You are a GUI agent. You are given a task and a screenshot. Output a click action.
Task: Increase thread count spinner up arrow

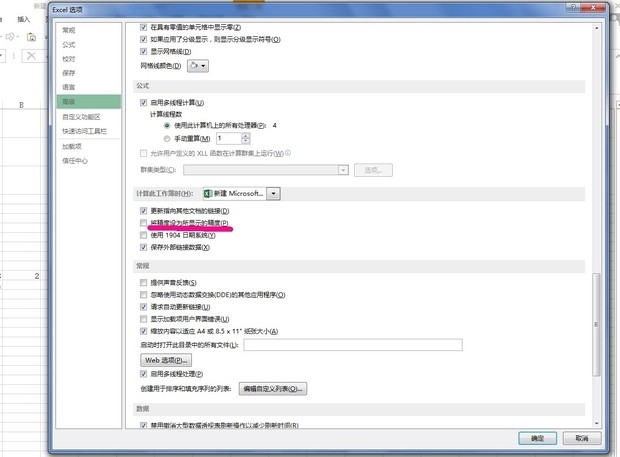pos(246,136)
